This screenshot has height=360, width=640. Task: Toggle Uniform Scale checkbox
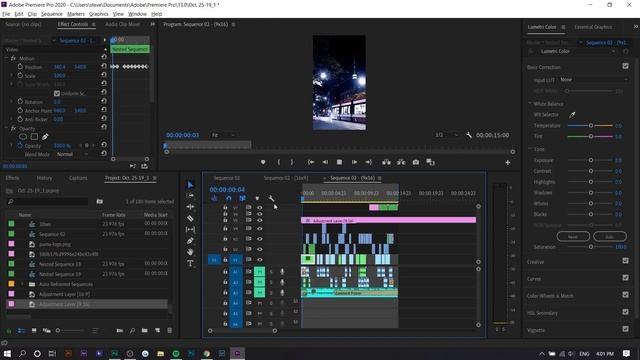pyautogui.click(x=57, y=93)
